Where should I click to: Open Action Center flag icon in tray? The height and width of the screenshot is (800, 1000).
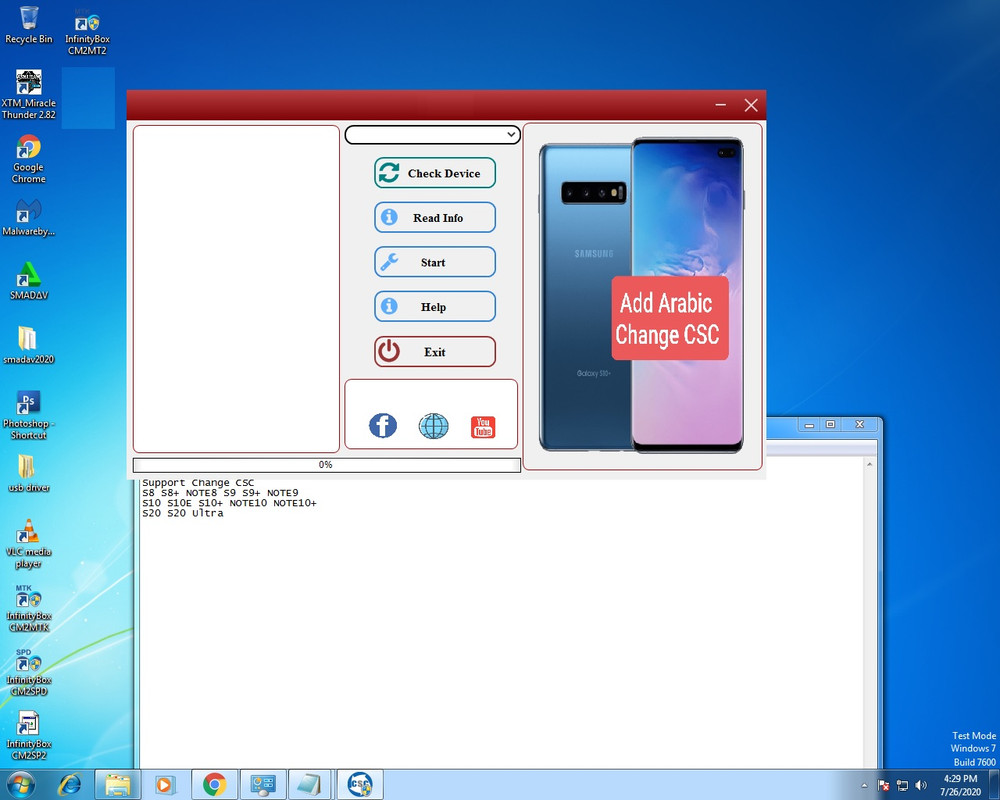(x=883, y=785)
